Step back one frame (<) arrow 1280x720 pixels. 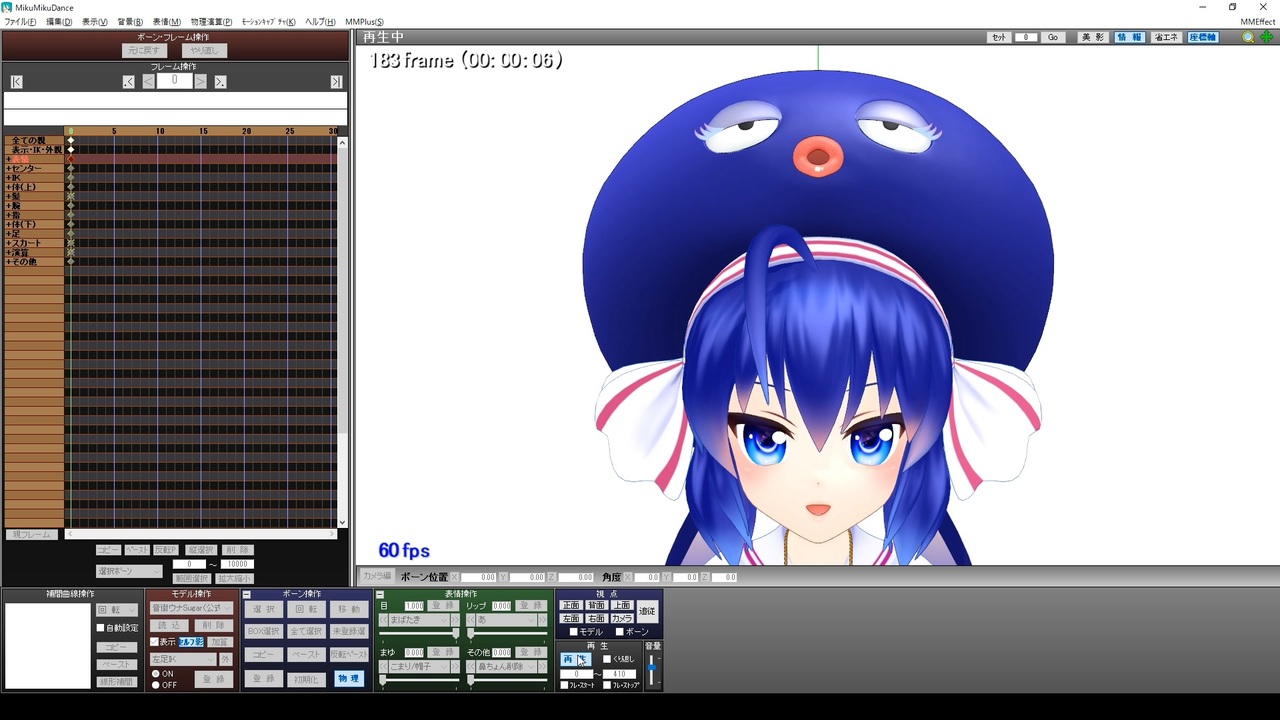click(x=148, y=82)
